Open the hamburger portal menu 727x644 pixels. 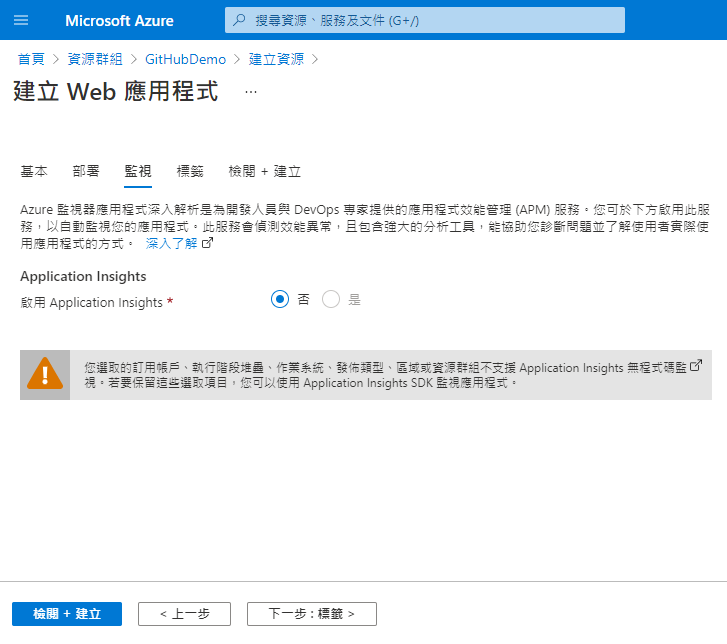point(21,20)
